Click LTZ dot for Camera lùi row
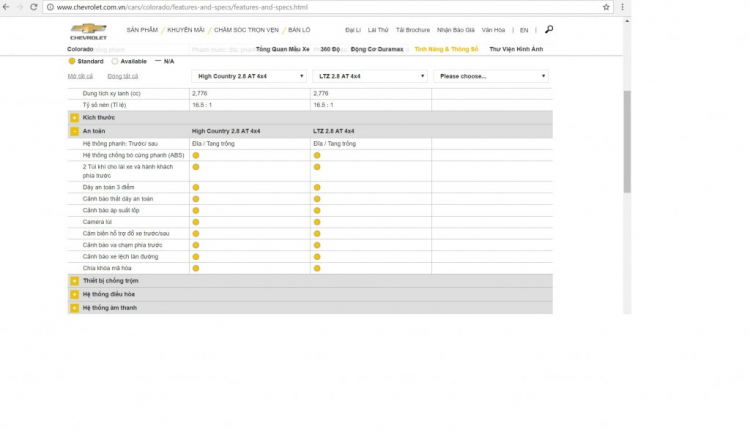 (x=317, y=222)
